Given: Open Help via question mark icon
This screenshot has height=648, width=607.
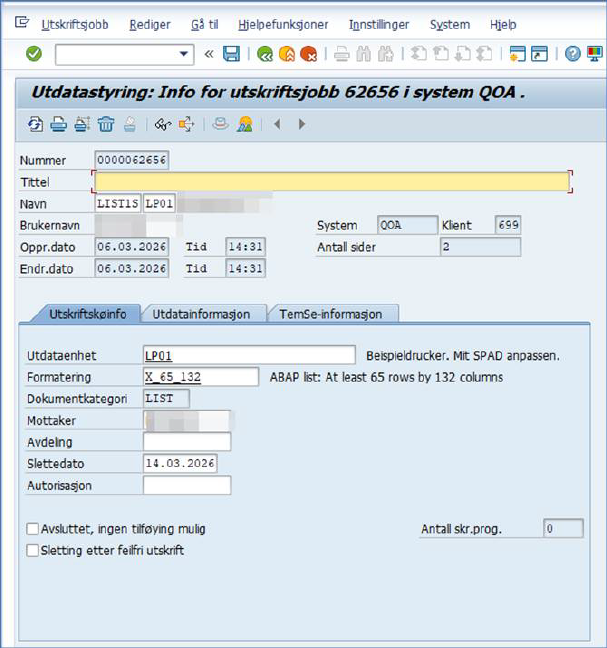Looking at the screenshot, I should pyautogui.click(x=573, y=54).
